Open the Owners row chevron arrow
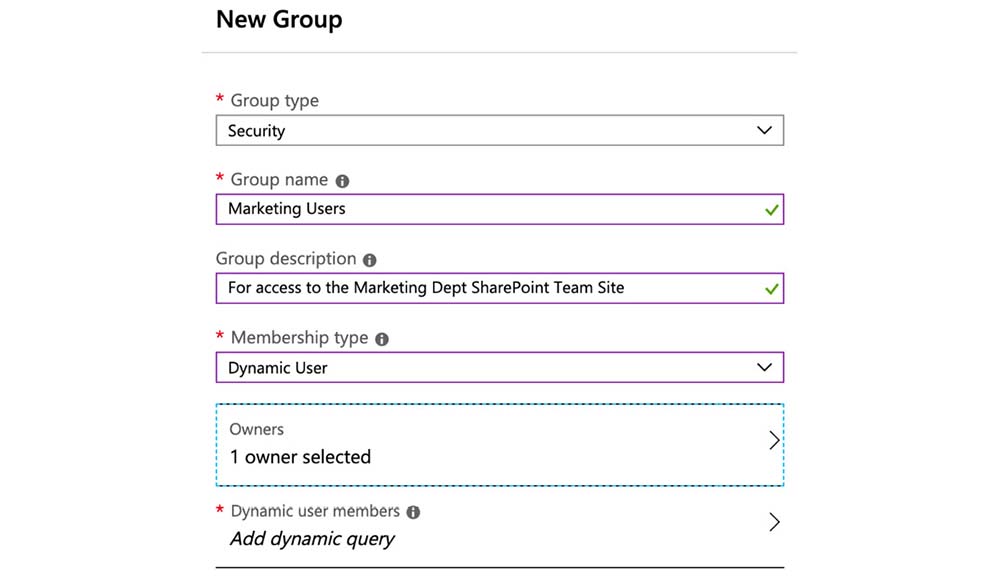Viewport: 1000px width, 582px height. coord(773,440)
